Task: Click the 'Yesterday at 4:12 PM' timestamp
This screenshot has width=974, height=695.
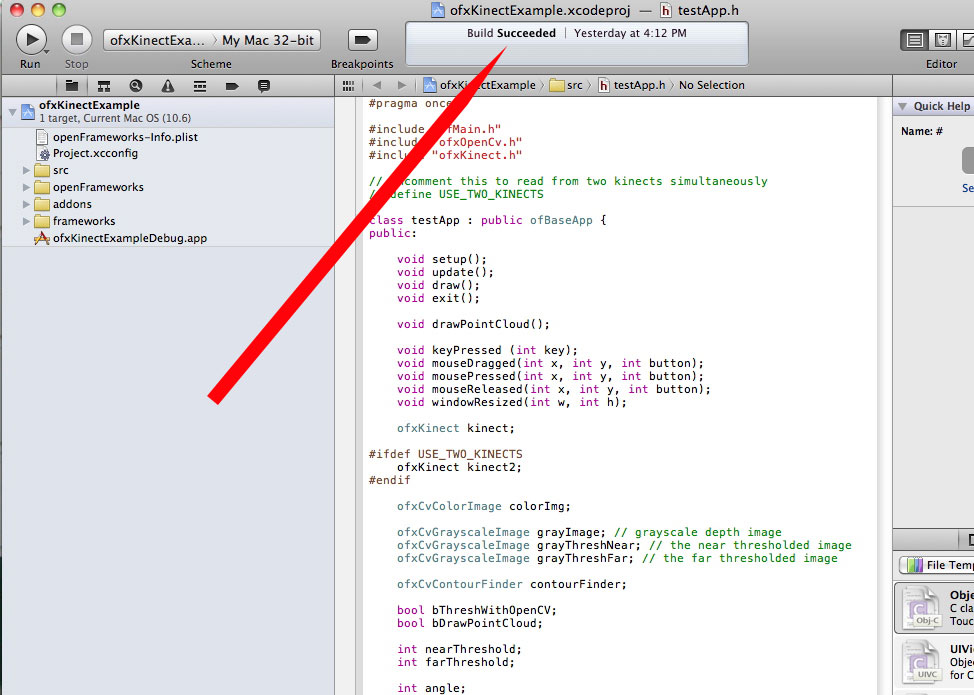Action: pyautogui.click(x=630, y=33)
